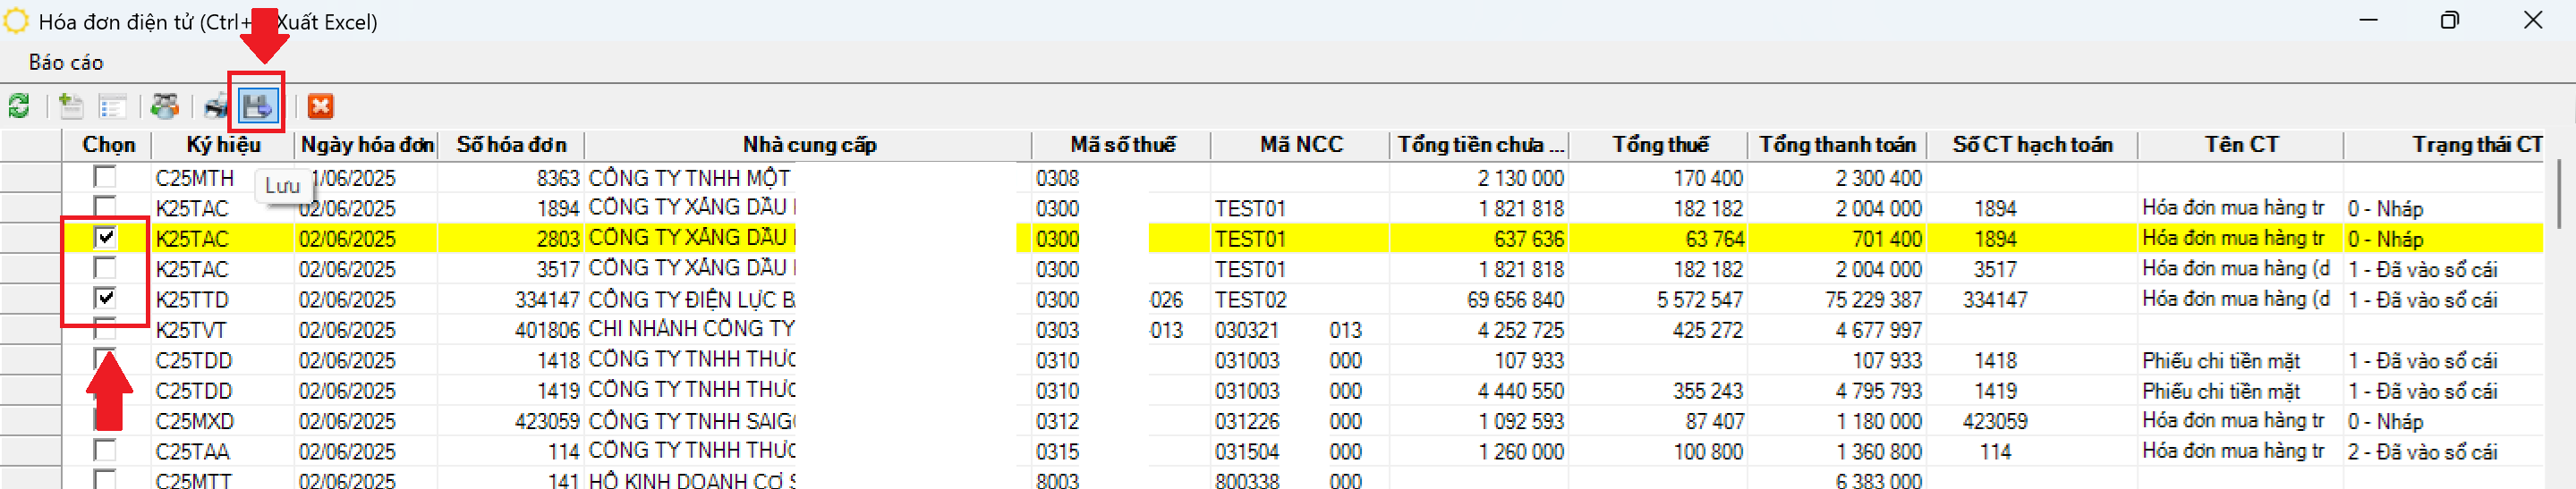Click the add new document icon

click(71, 106)
